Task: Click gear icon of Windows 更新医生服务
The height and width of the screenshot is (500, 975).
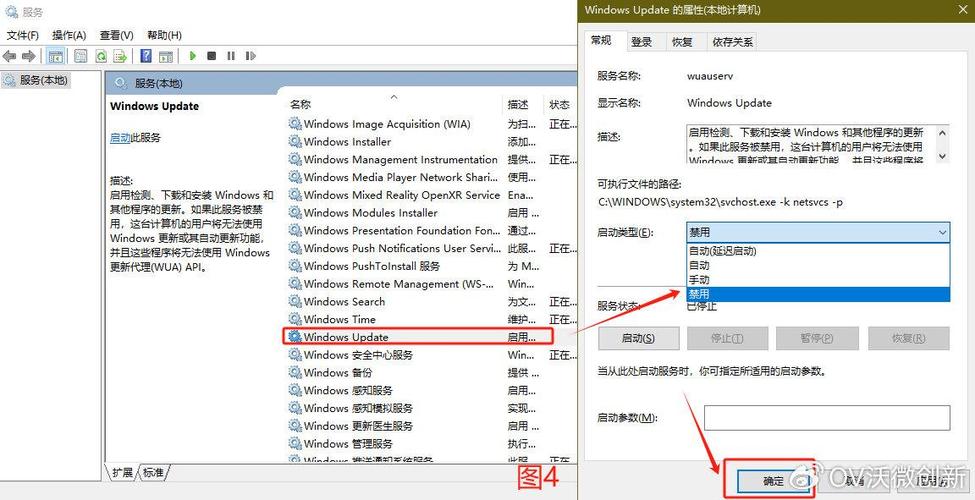Action: point(295,426)
